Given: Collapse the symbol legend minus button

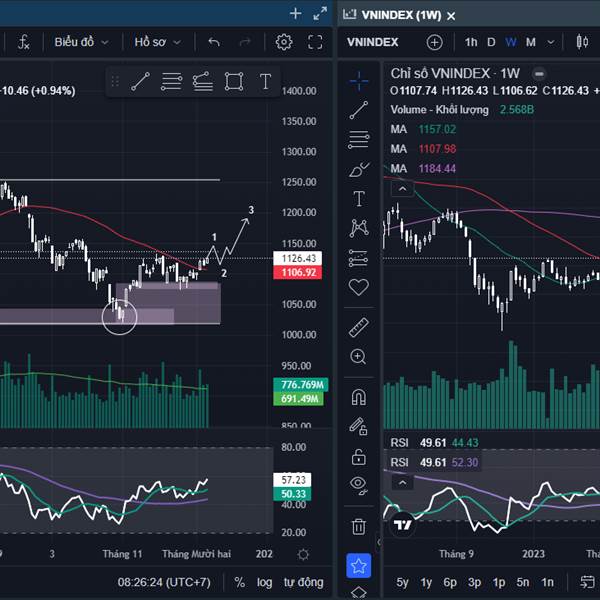Looking at the screenshot, I should [539, 73].
